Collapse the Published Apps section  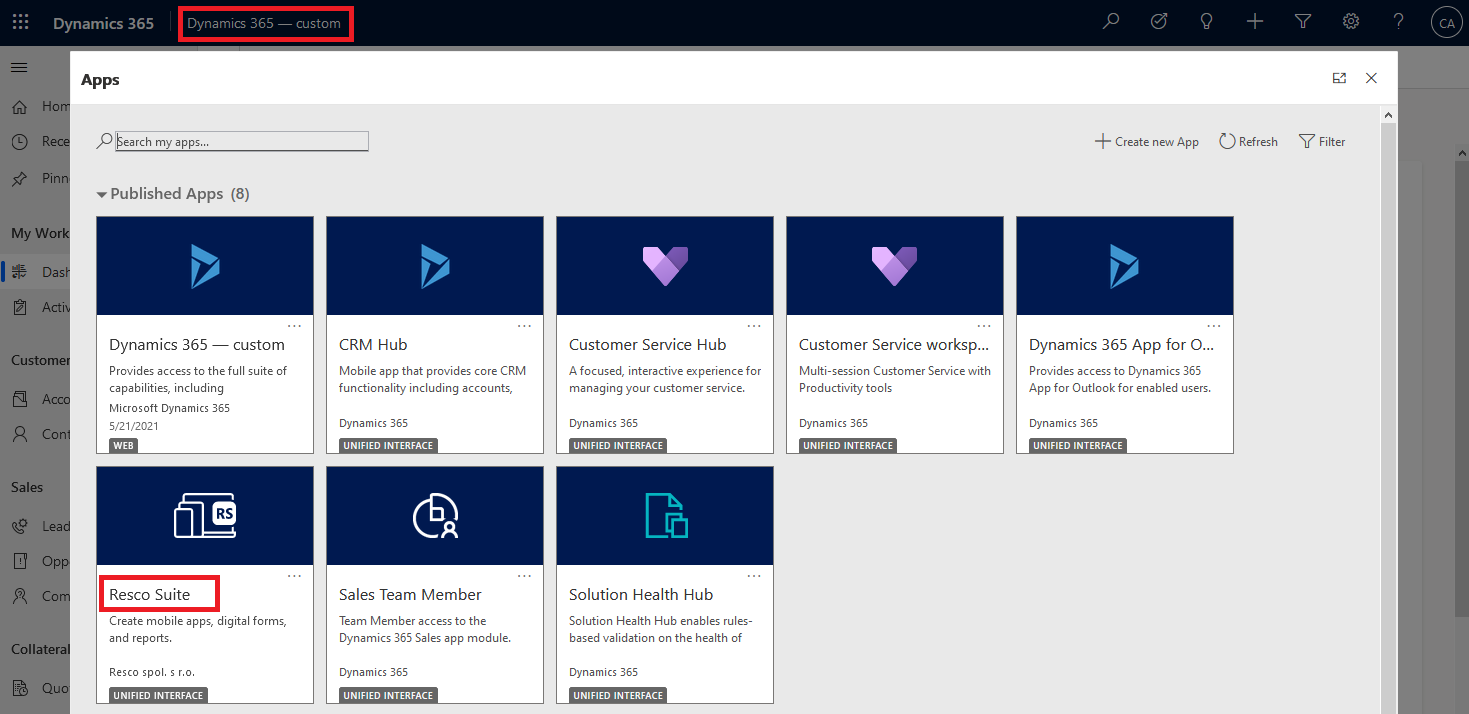102,194
